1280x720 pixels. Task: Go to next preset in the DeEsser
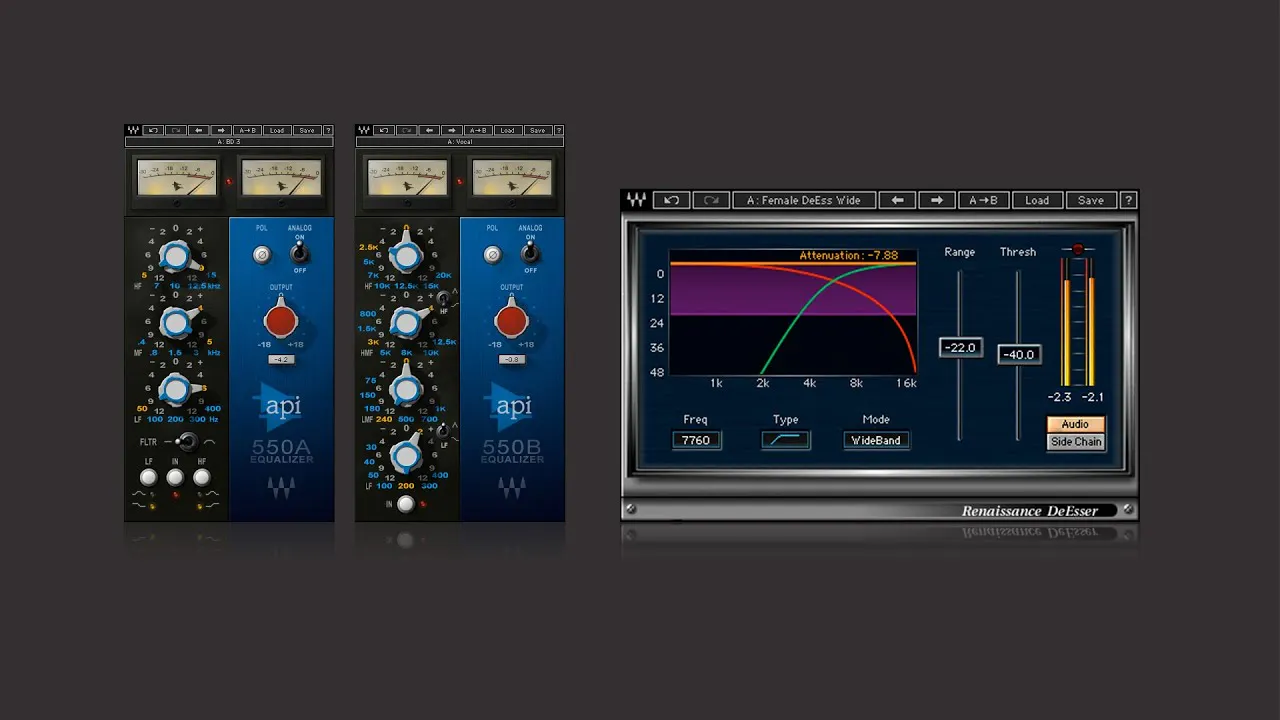937,200
